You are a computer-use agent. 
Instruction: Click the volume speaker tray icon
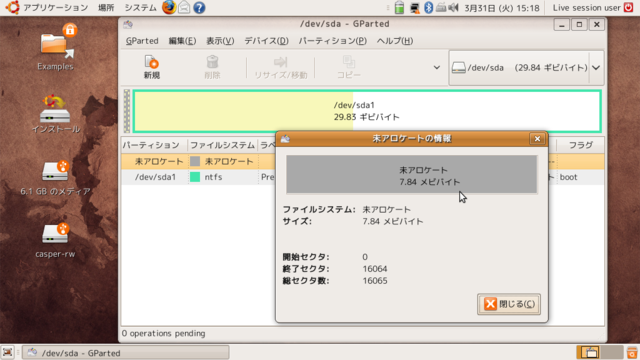pyautogui.click(x=453, y=8)
